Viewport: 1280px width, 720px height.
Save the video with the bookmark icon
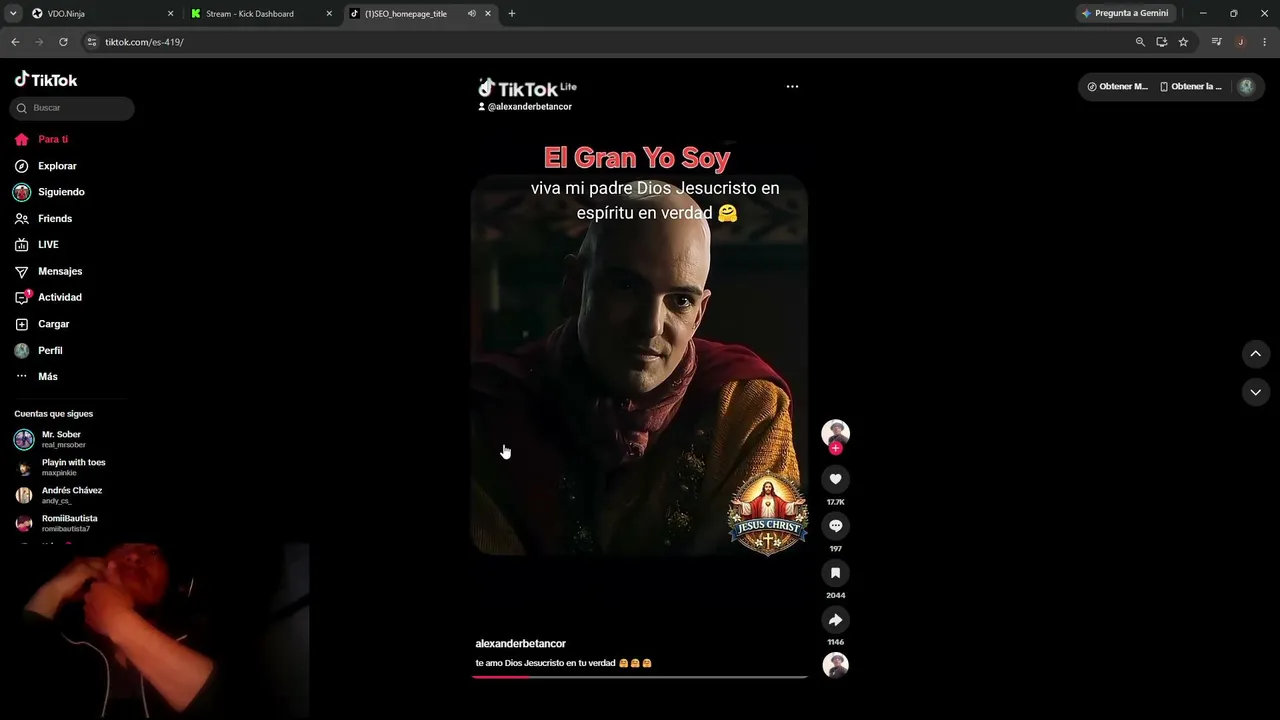[x=836, y=573]
